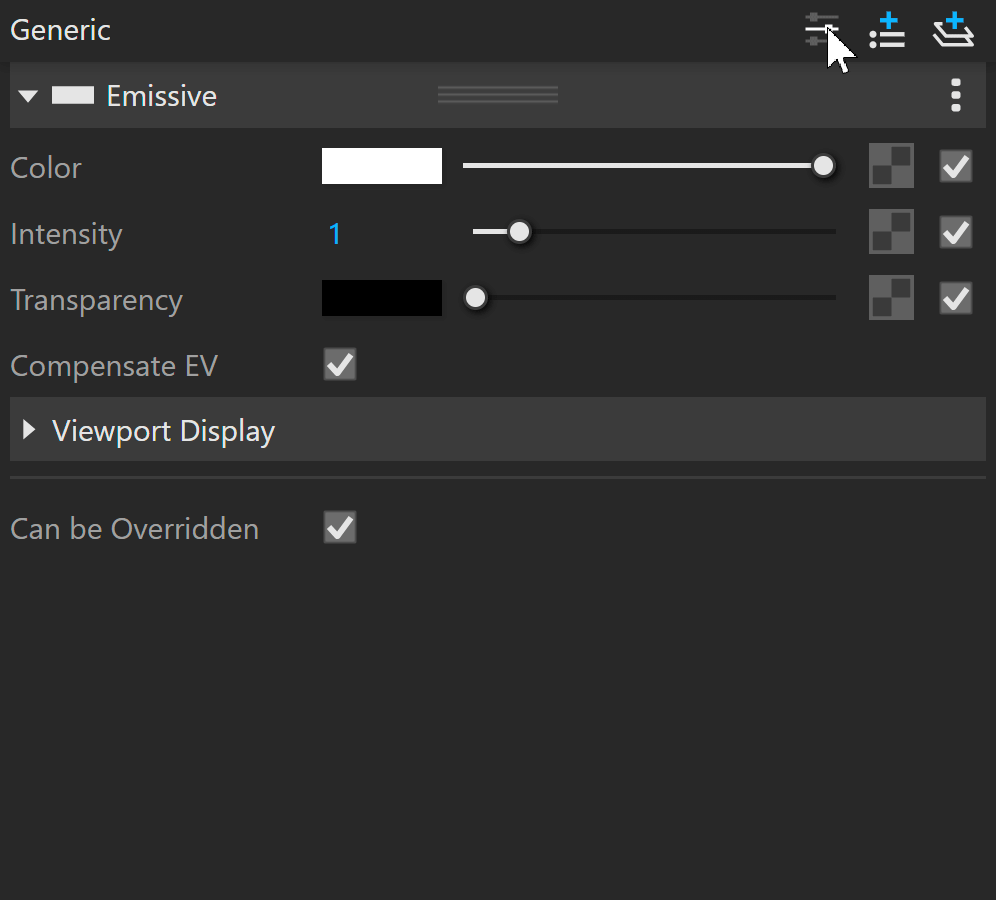996x900 pixels.
Task: Click the Color texture map checkerboard icon
Action: tap(891, 166)
